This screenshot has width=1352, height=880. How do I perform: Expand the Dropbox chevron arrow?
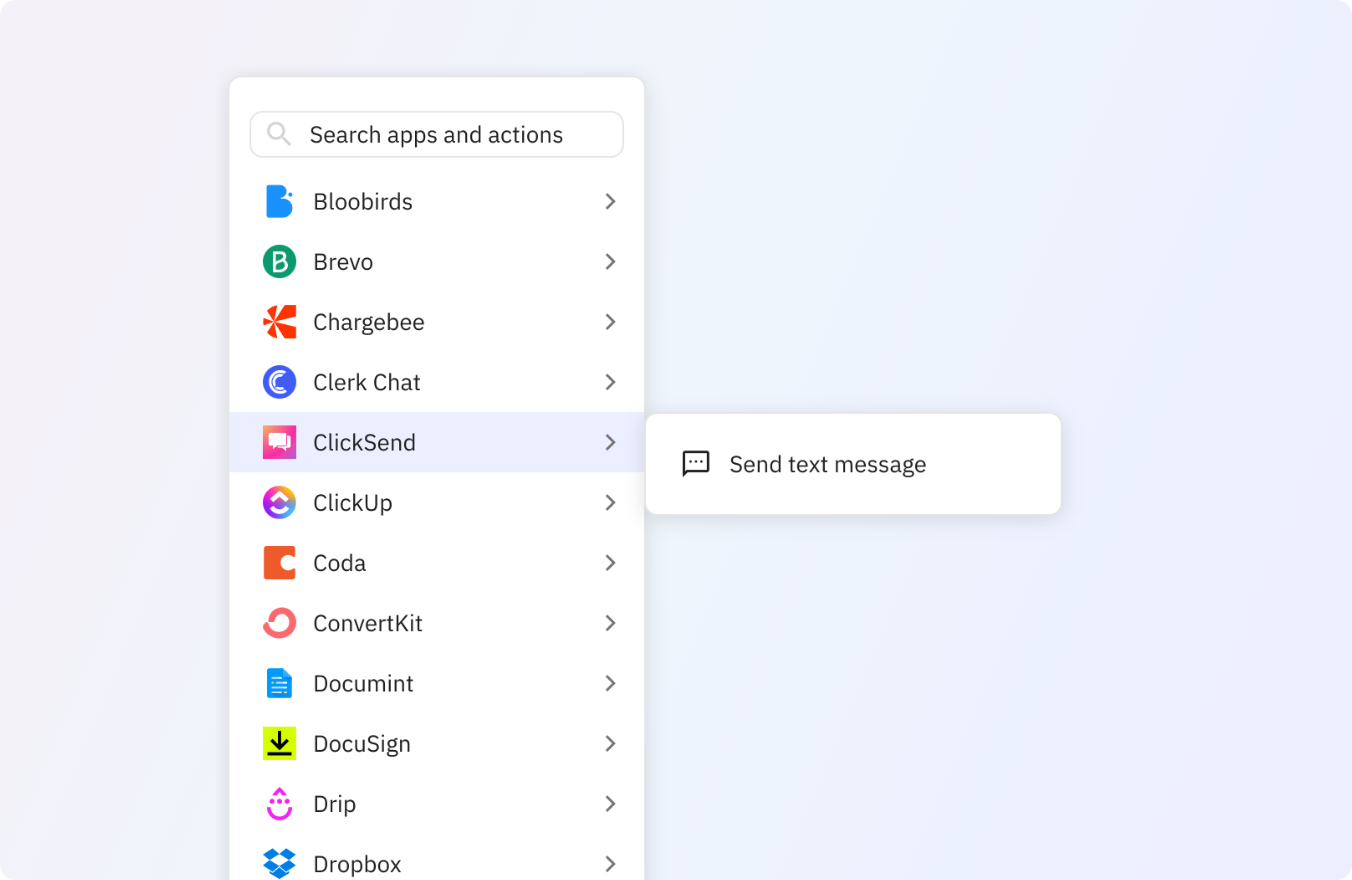click(610, 863)
